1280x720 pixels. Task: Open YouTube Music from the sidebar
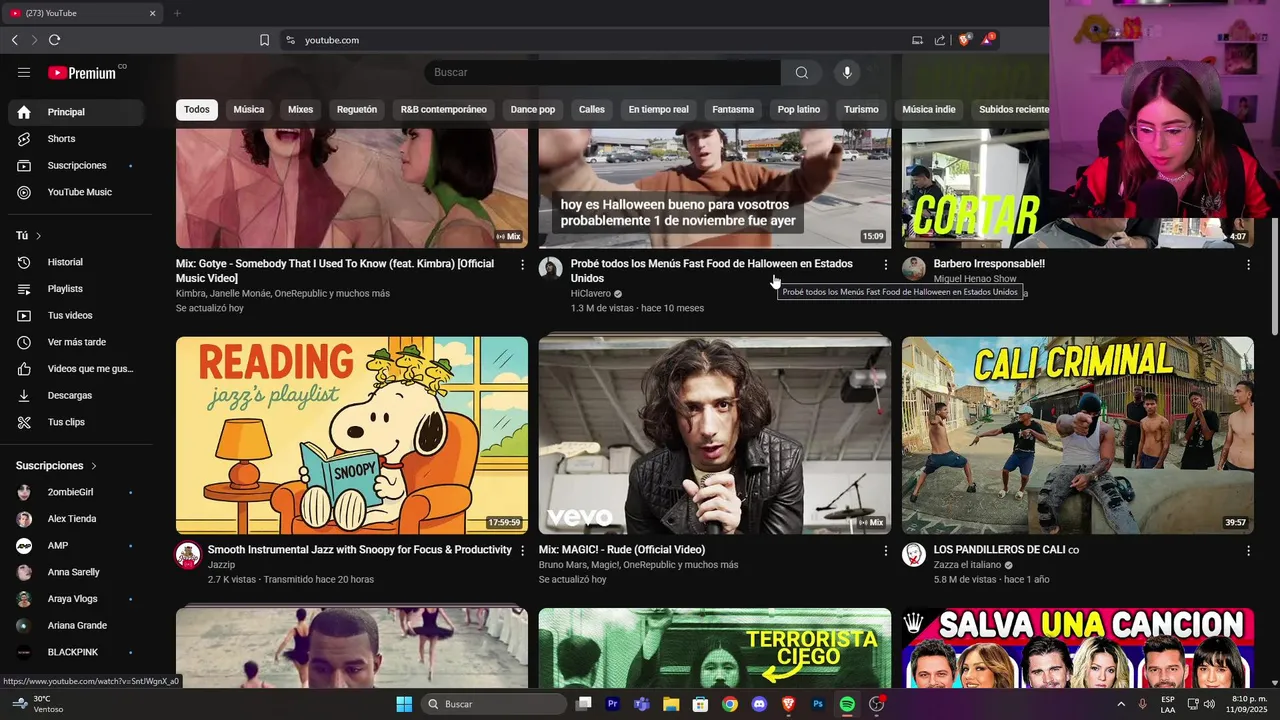click(76, 192)
